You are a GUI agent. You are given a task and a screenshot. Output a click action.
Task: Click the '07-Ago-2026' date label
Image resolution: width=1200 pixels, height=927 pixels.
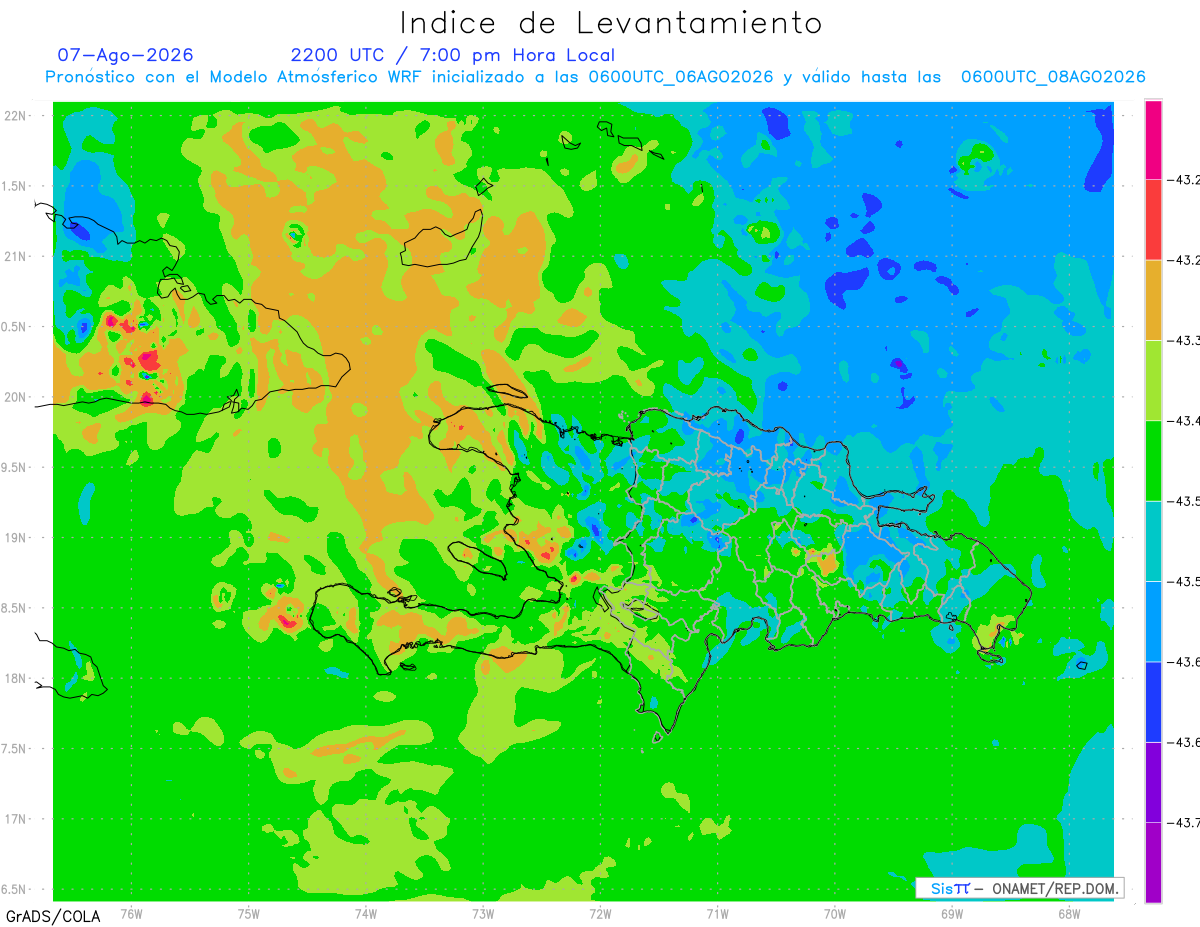click(x=125, y=55)
